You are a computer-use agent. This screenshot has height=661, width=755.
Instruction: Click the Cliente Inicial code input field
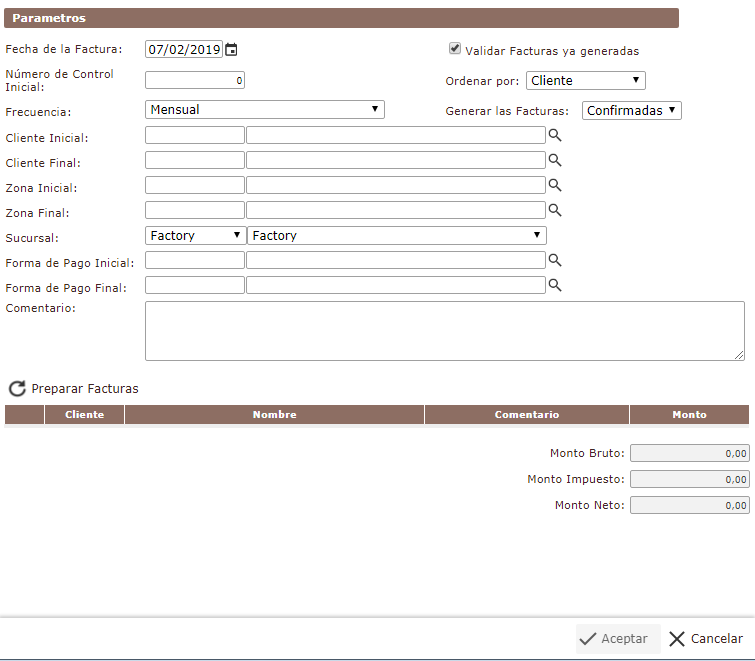coord(195,135)
